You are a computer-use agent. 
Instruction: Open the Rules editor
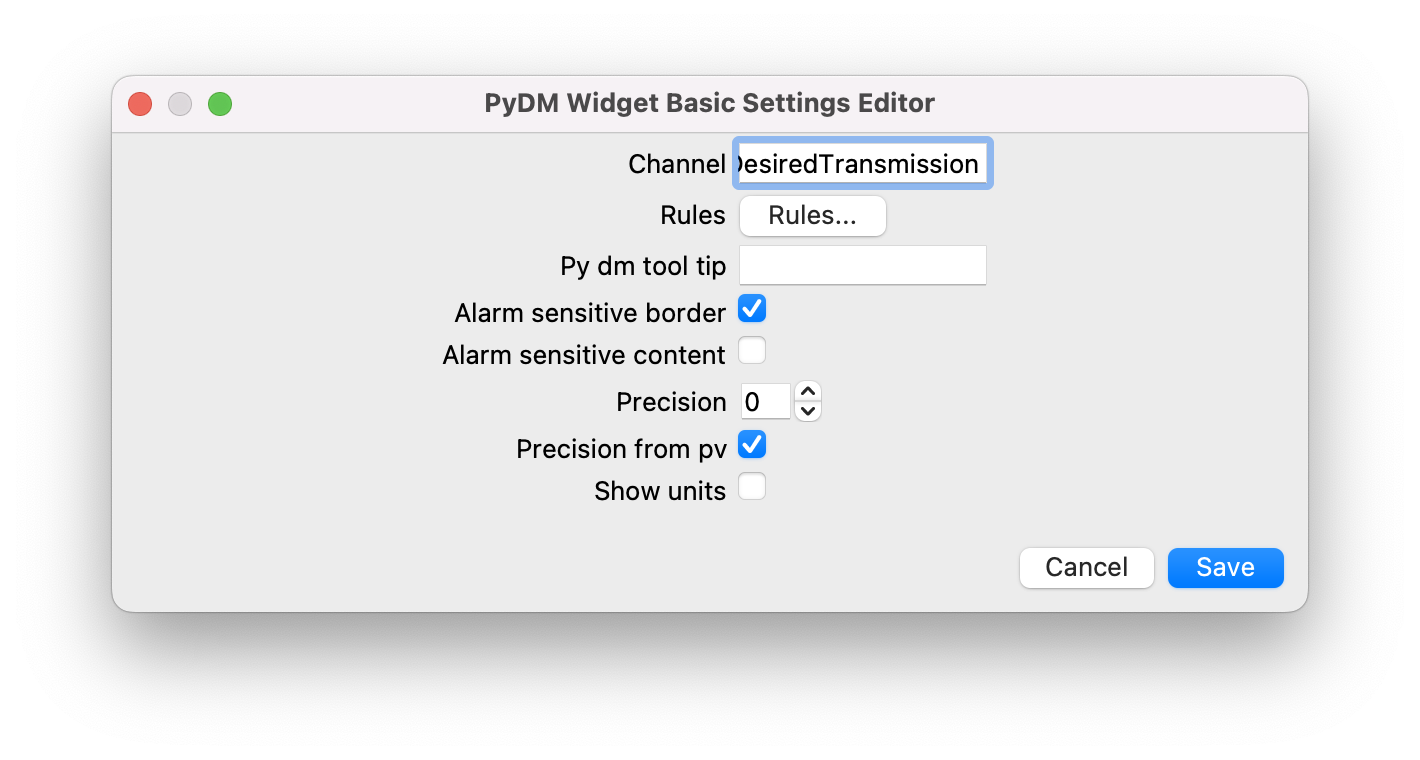coord(812,215)
